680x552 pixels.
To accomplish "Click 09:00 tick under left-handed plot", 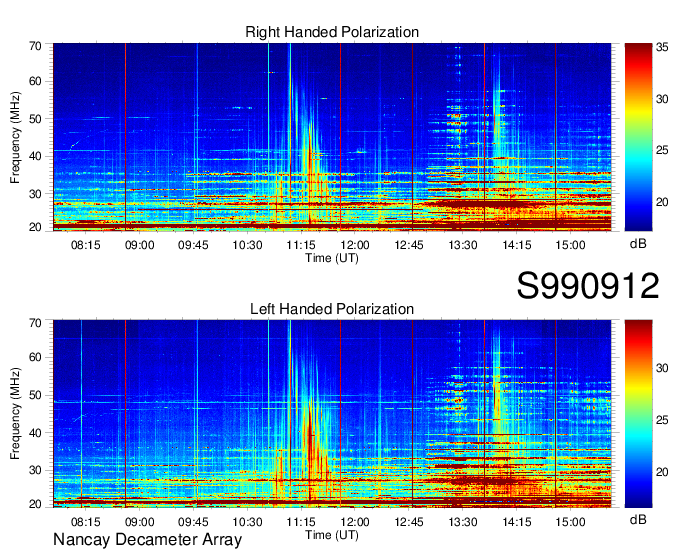I will pos(140,522).
